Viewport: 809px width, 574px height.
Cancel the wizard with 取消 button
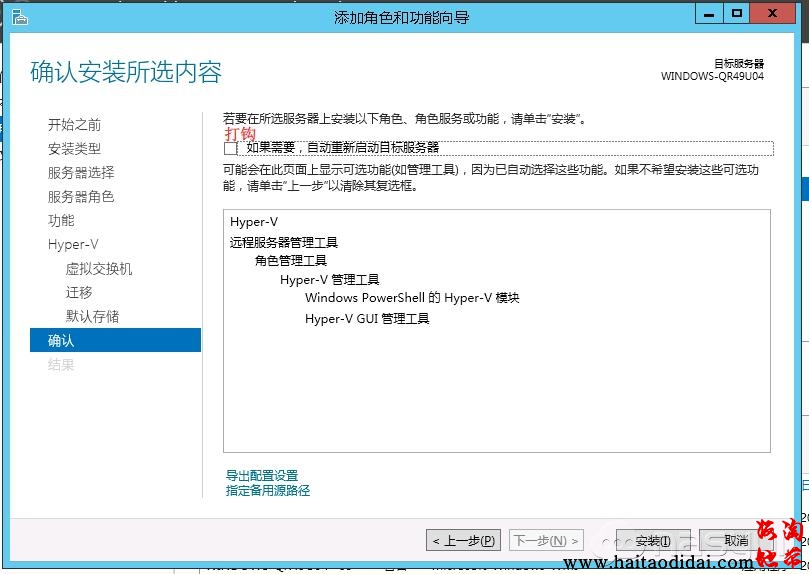pyautogui.click(x=735, y=541)
